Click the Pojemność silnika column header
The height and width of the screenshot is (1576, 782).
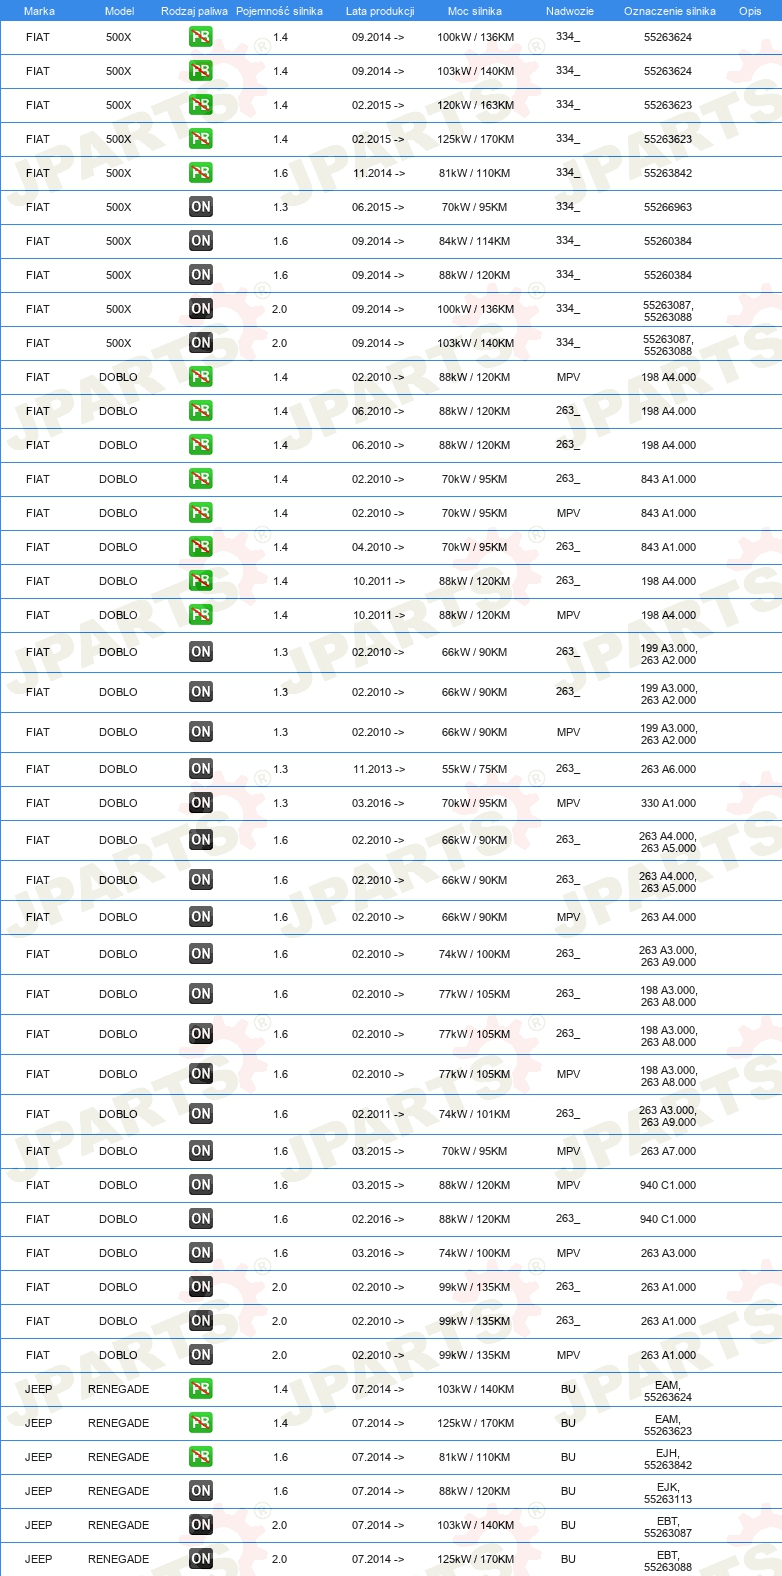coord(279,11)
